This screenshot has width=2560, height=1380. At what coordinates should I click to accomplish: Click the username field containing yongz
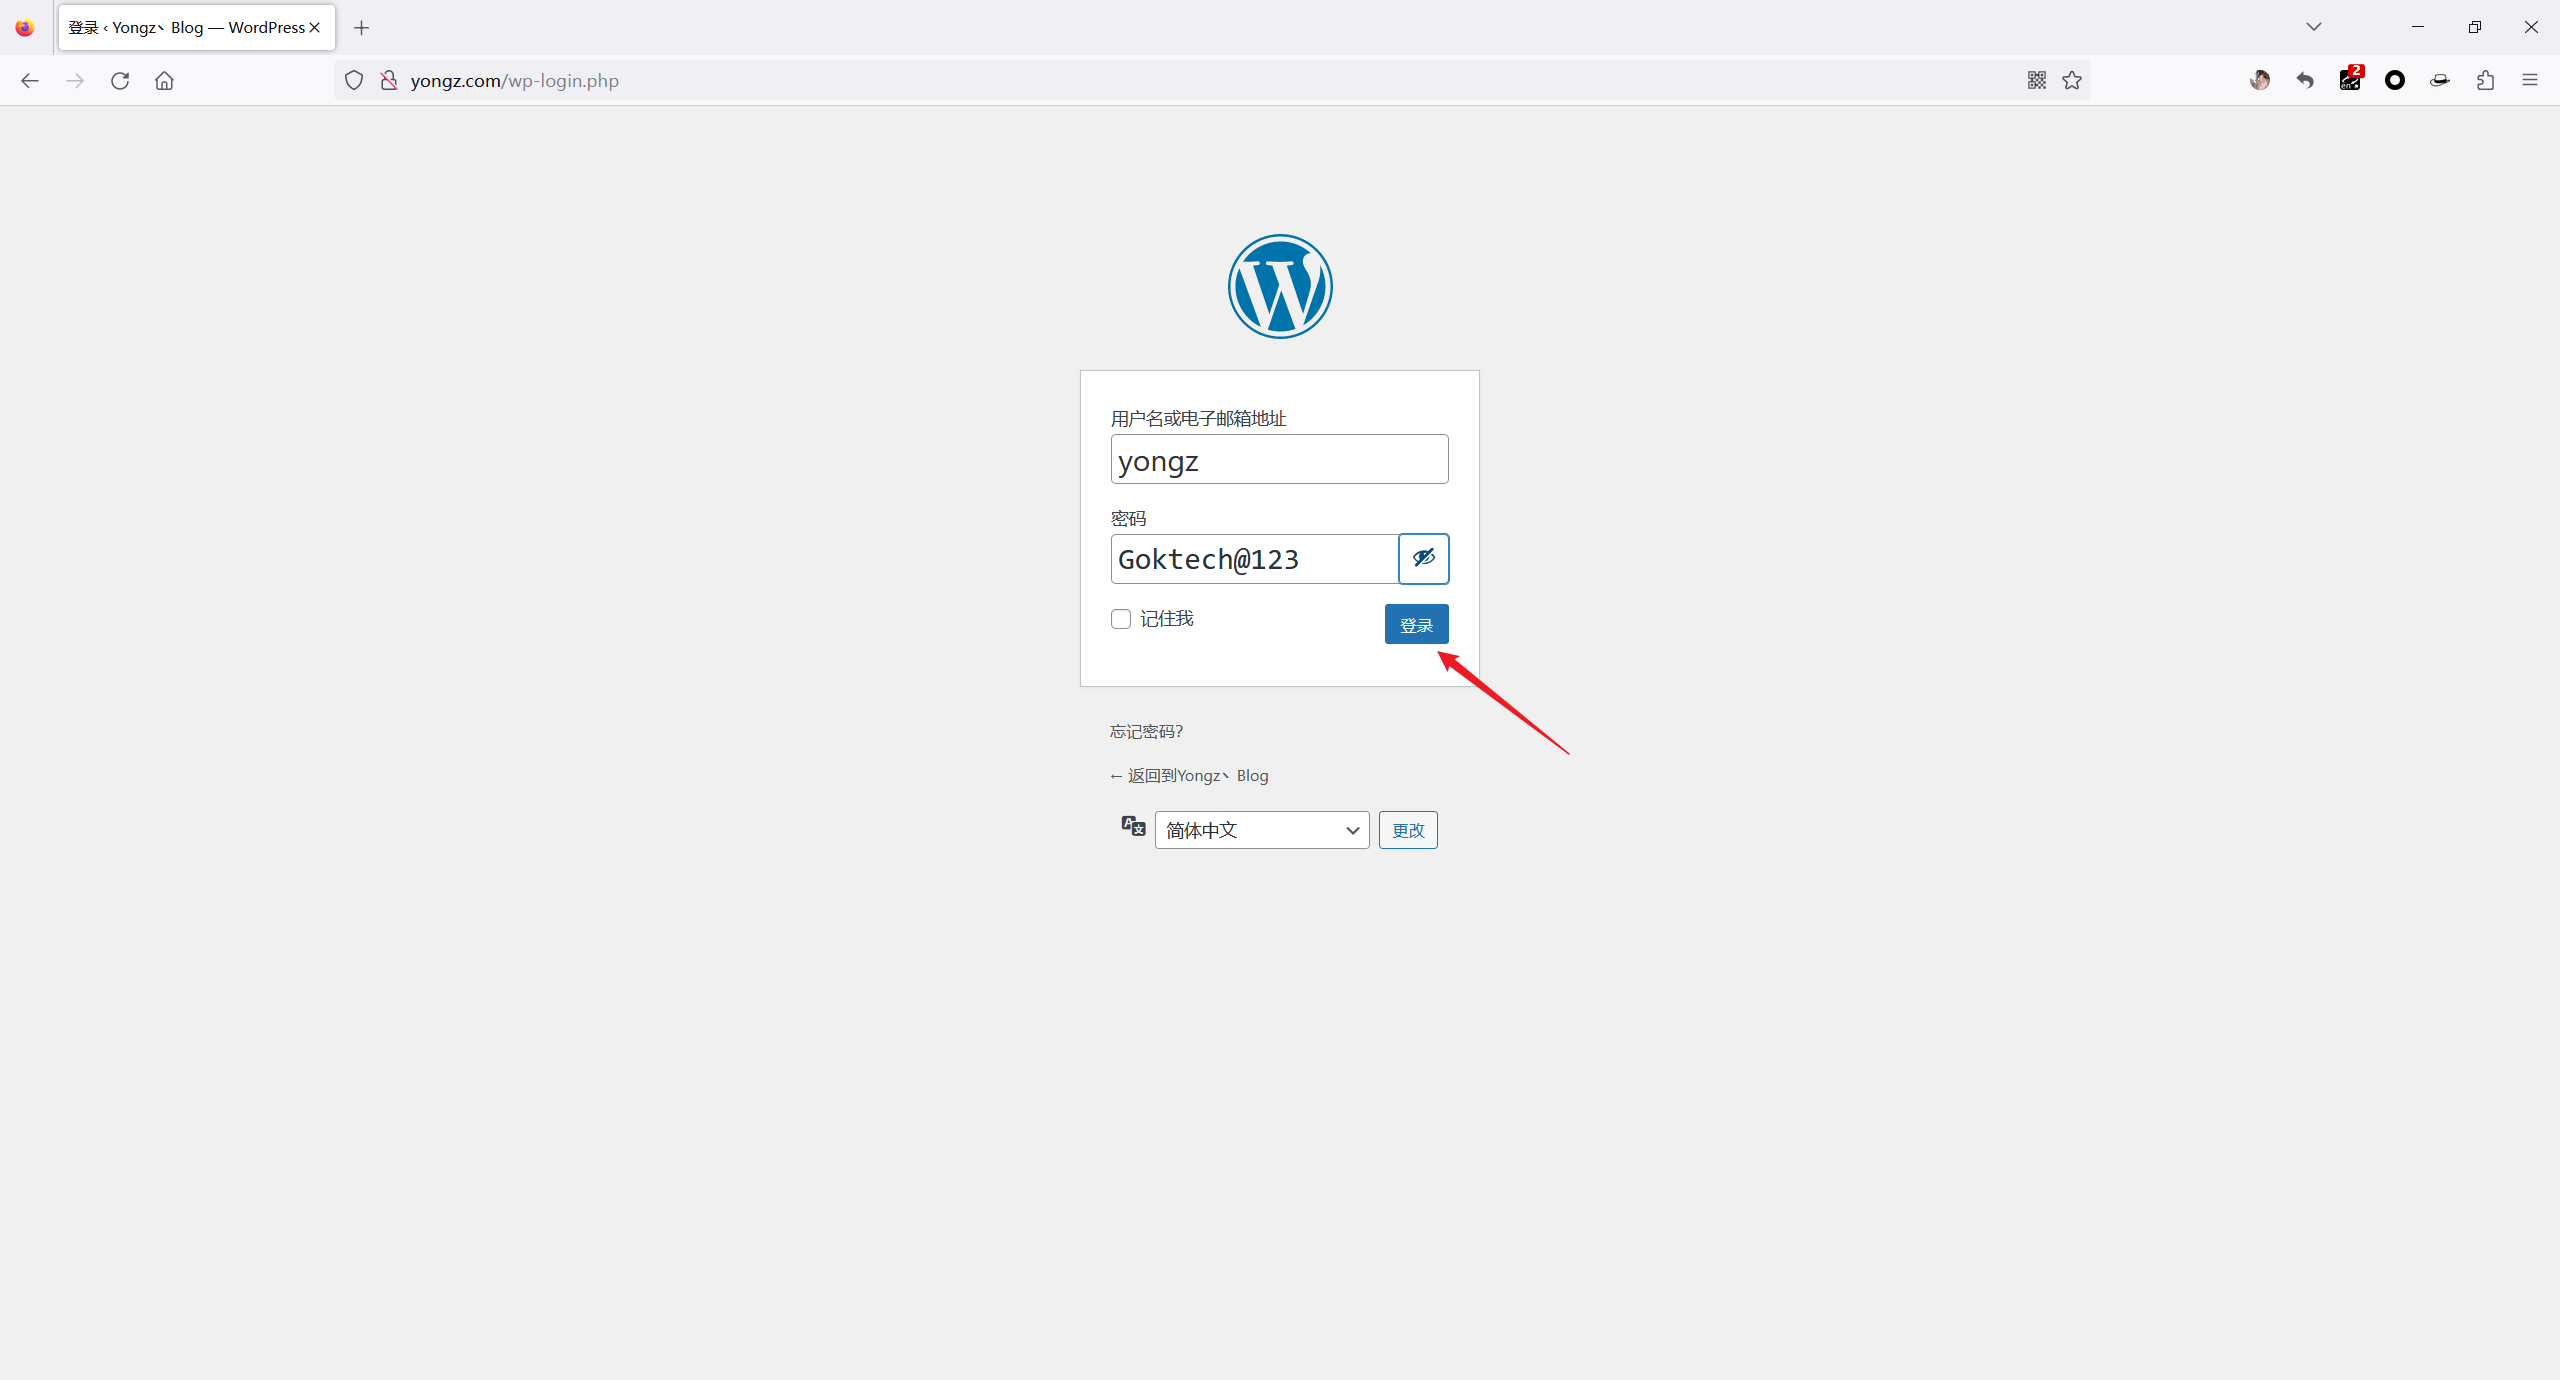pos(1280,459)
